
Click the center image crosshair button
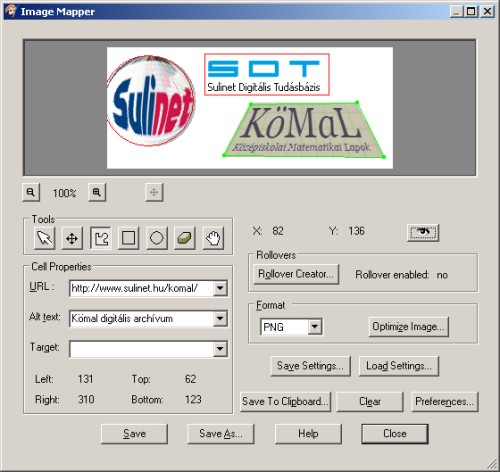154,192
